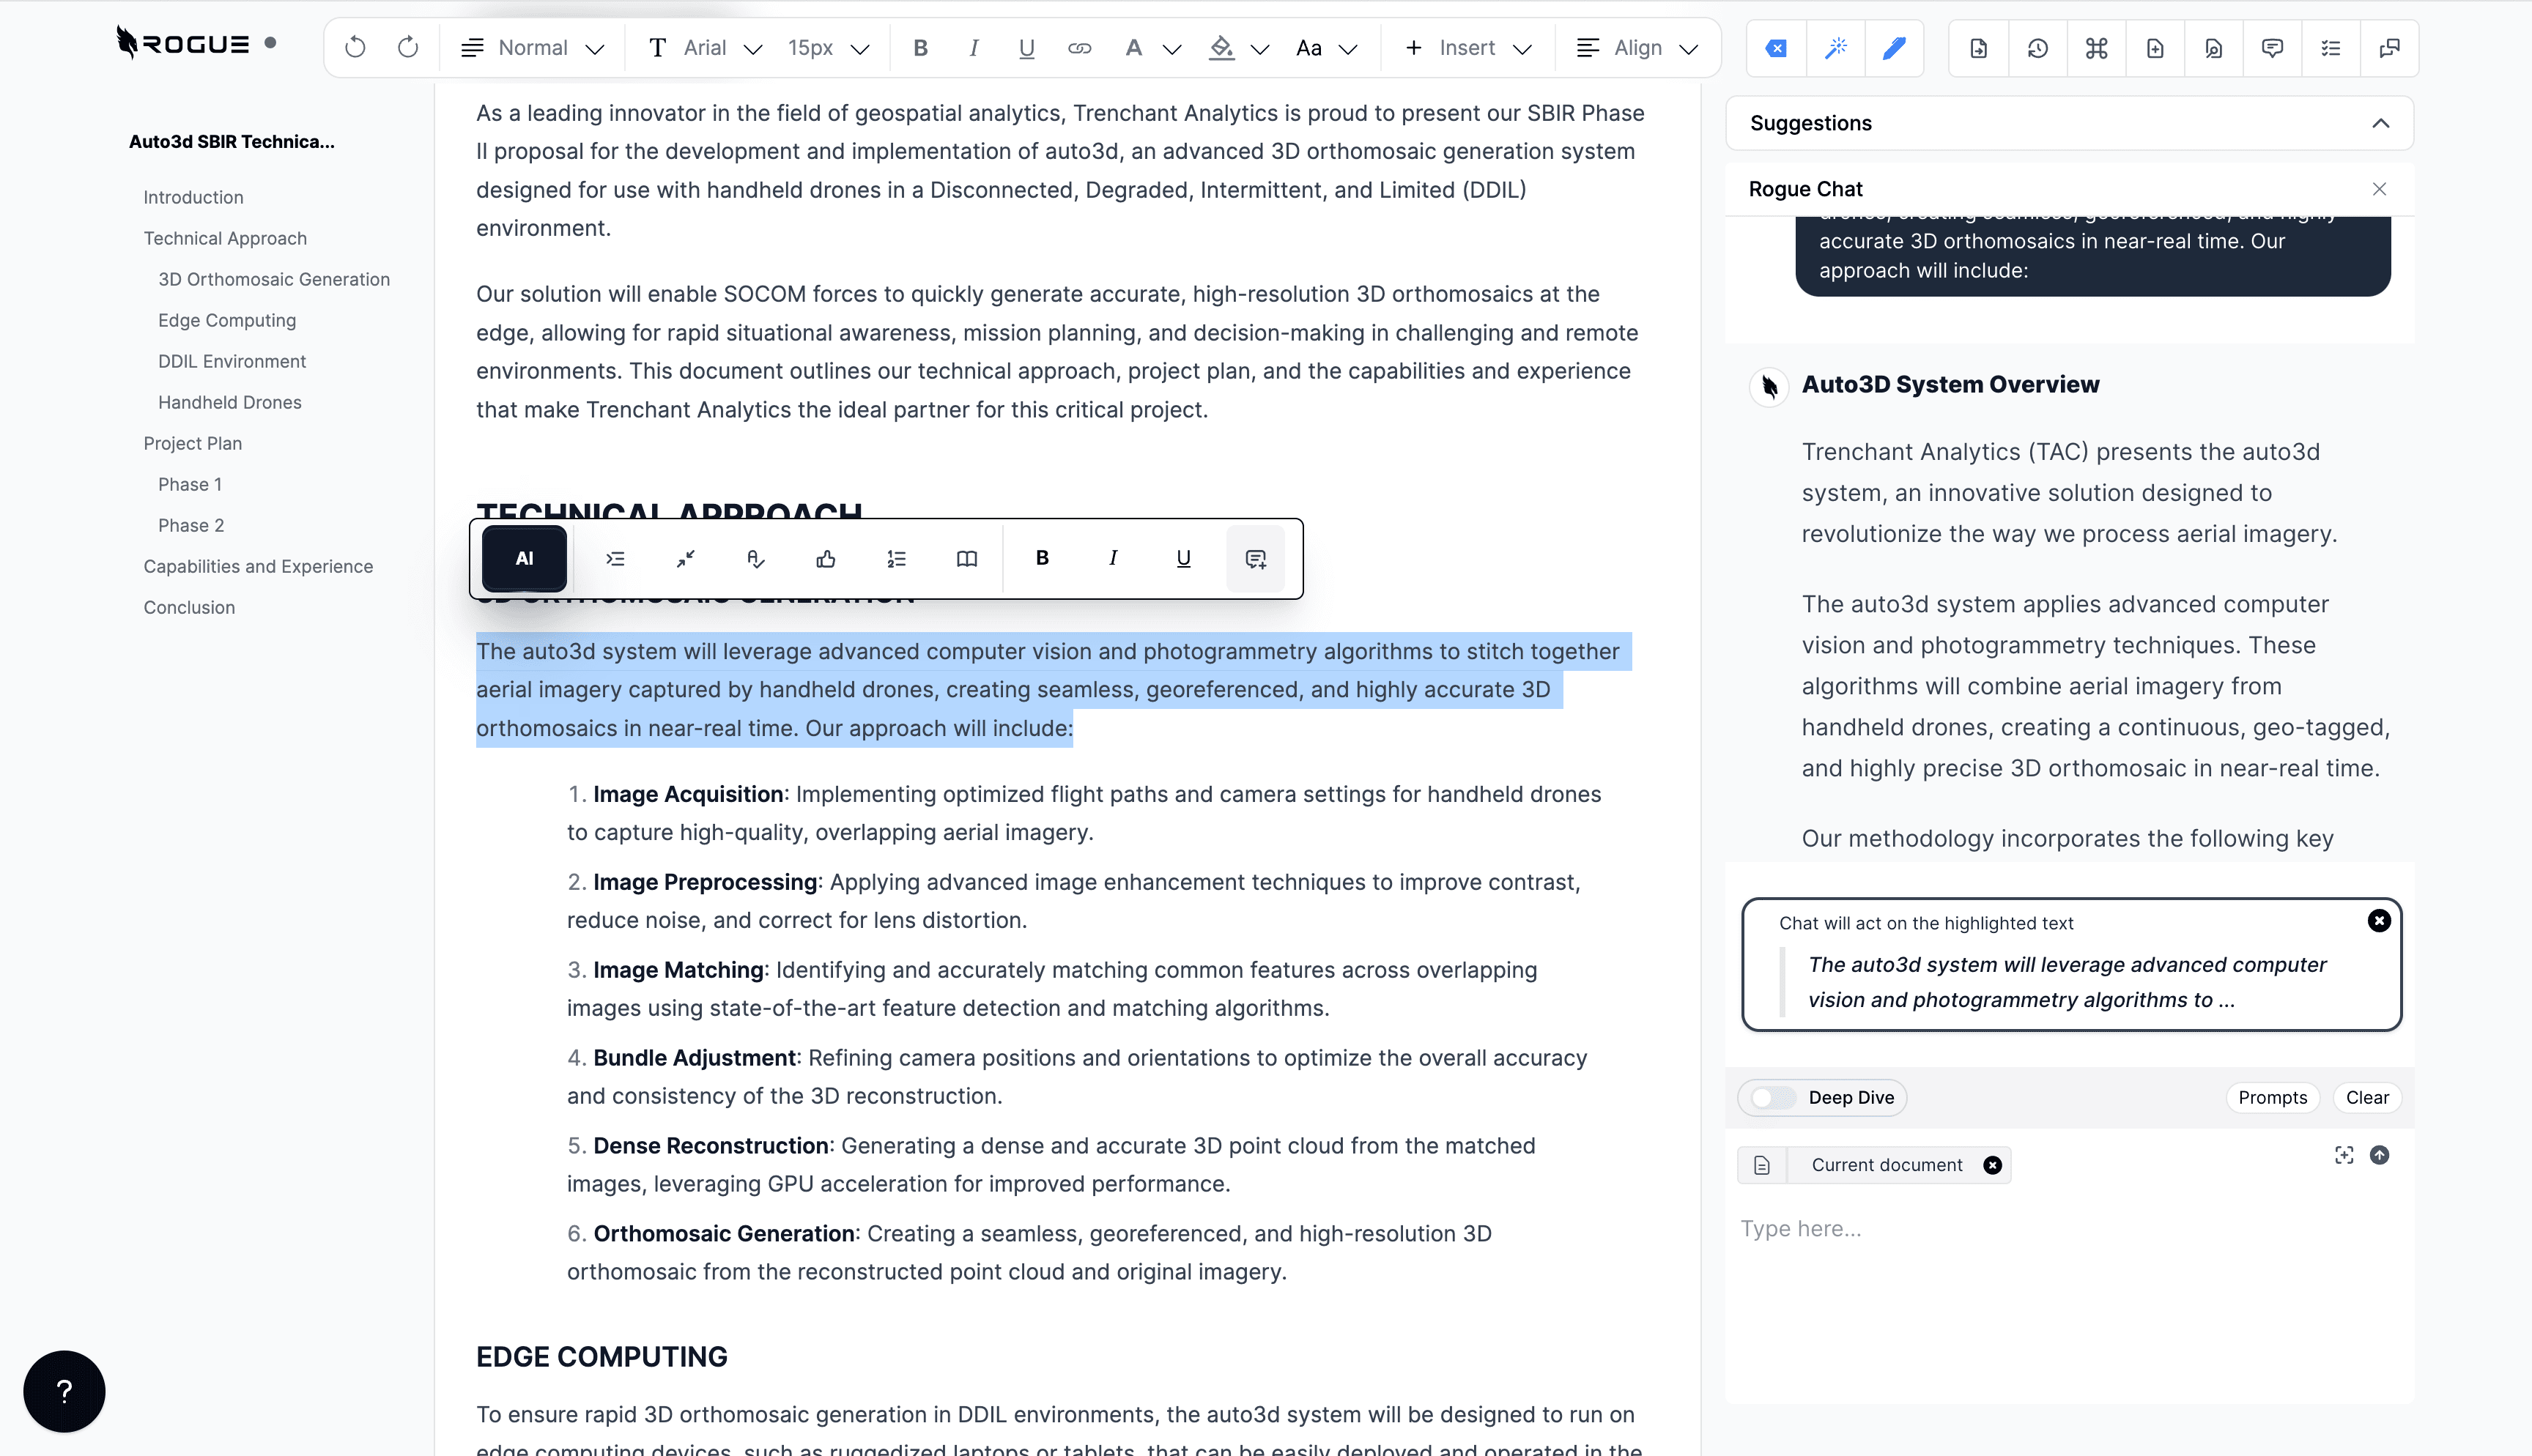Screen dimensions: 2532x1456
Task: Open the Aa text case dropdown
Action: click(1326, 48)
